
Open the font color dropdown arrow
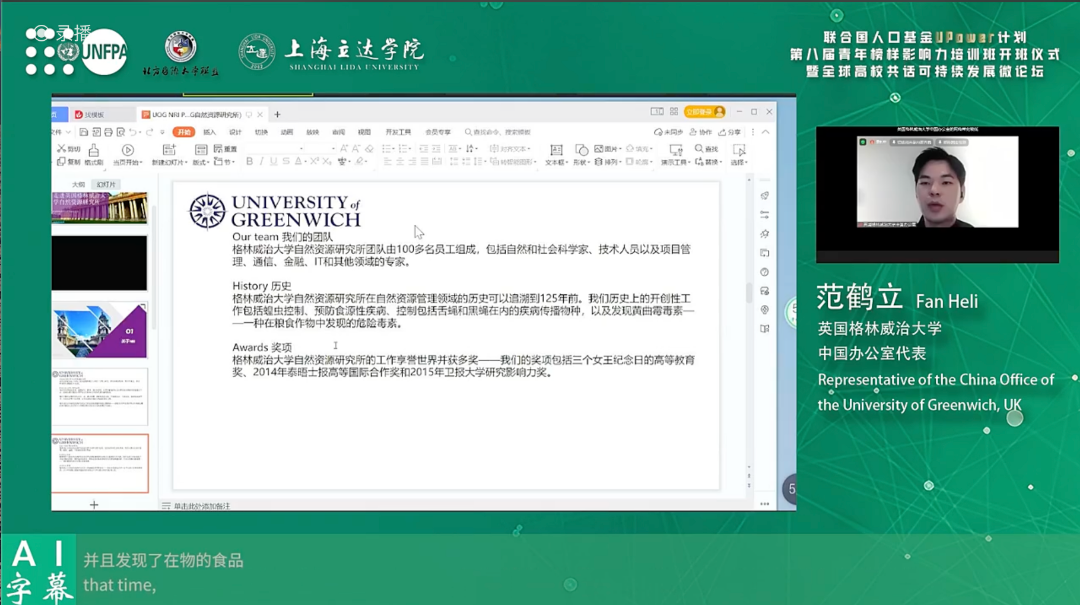tap(304, 163)
